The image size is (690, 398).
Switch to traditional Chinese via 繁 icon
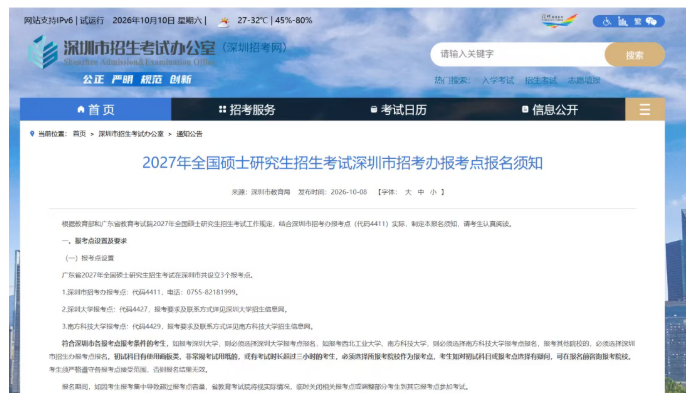coord(637,21)
